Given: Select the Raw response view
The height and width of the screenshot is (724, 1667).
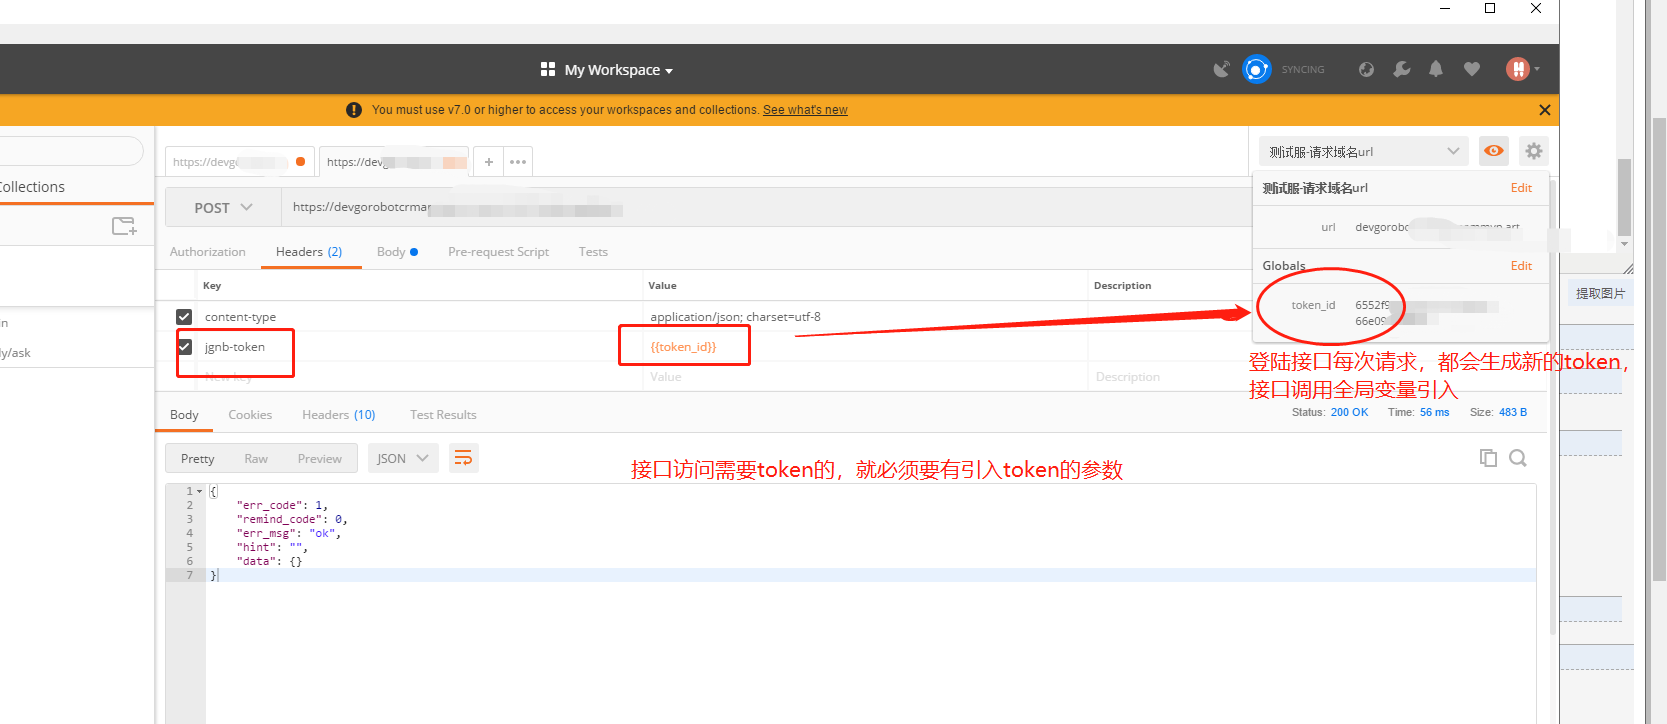Looking at the screenshot, I should (x=256, y=459).
